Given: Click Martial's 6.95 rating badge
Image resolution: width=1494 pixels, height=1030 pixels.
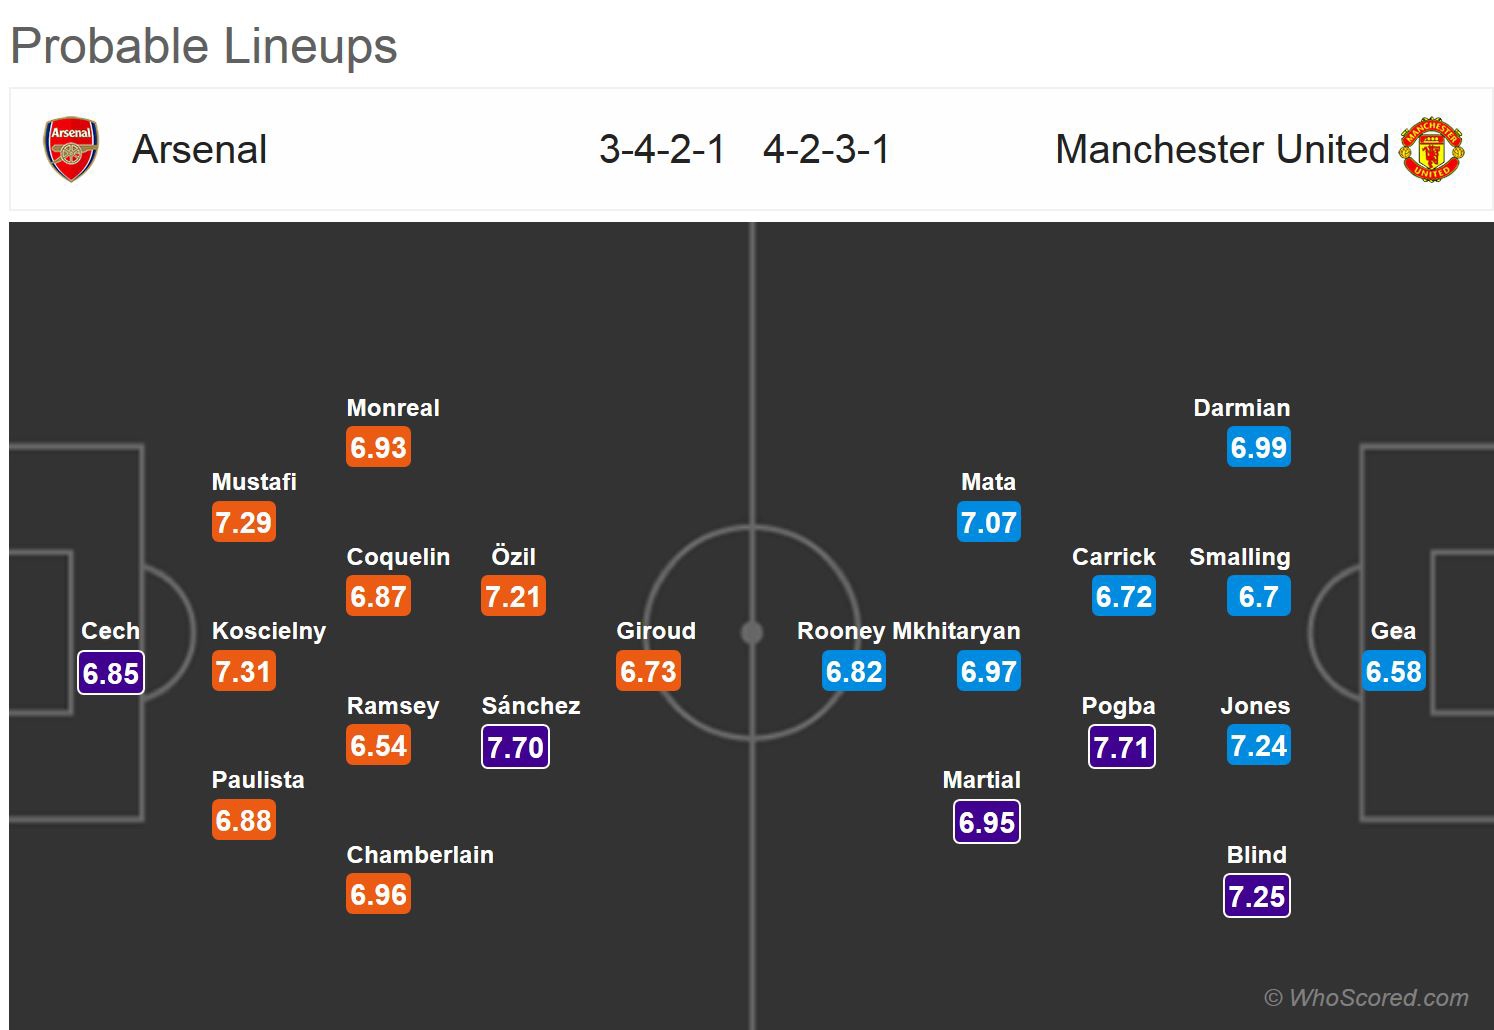Looking at the screenshot, I should (987, 822).
